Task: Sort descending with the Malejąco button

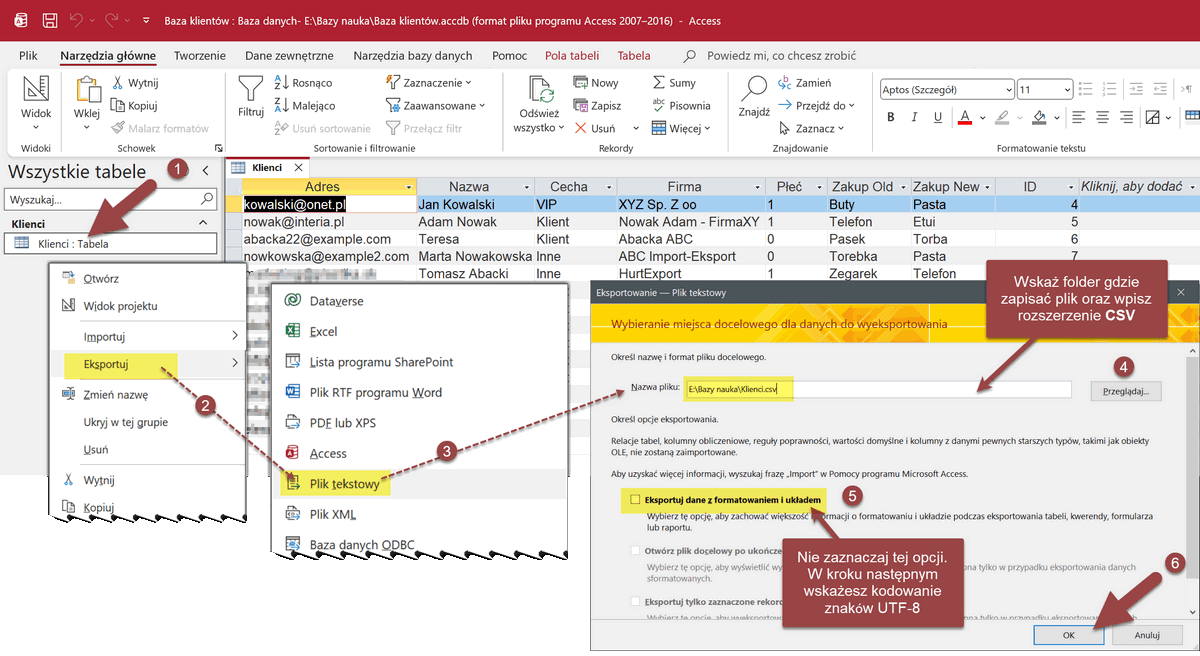Action: click(304, 106)
